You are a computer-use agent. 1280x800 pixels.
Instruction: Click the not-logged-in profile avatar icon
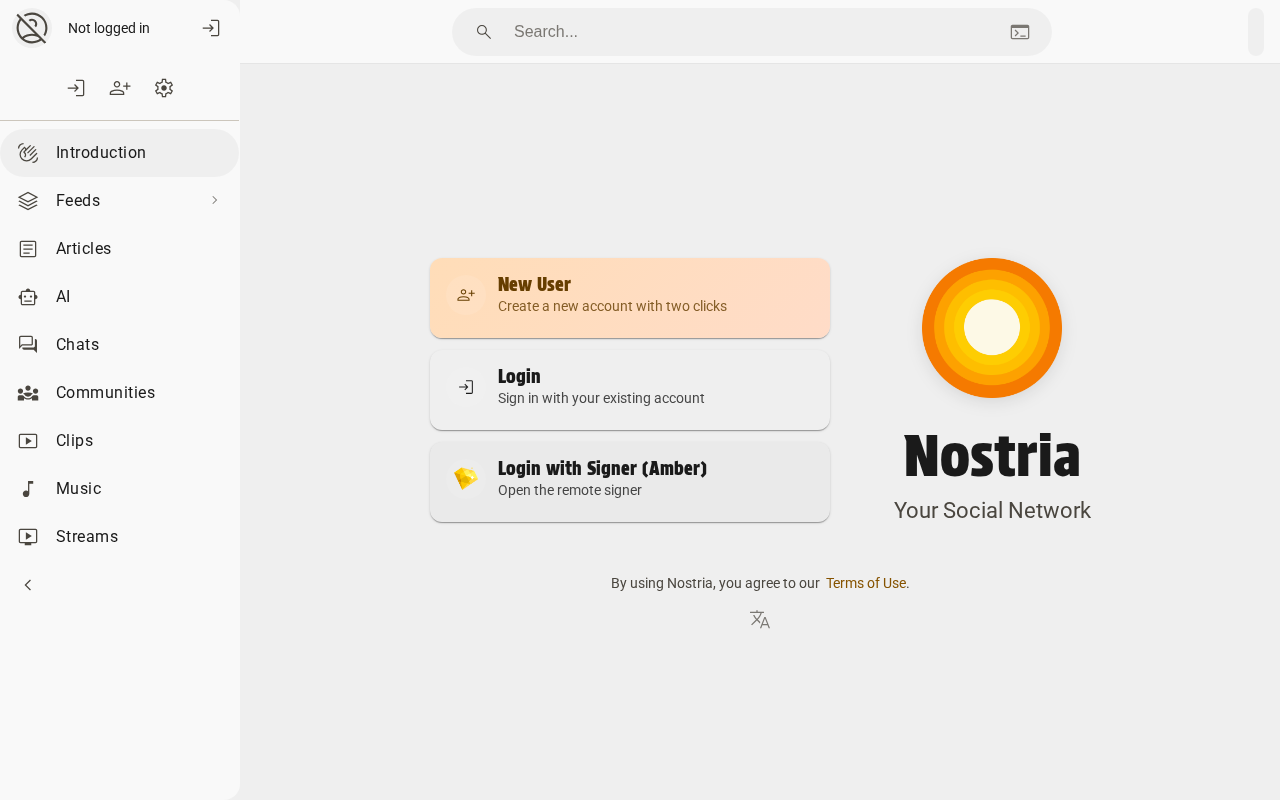[32, 28]
